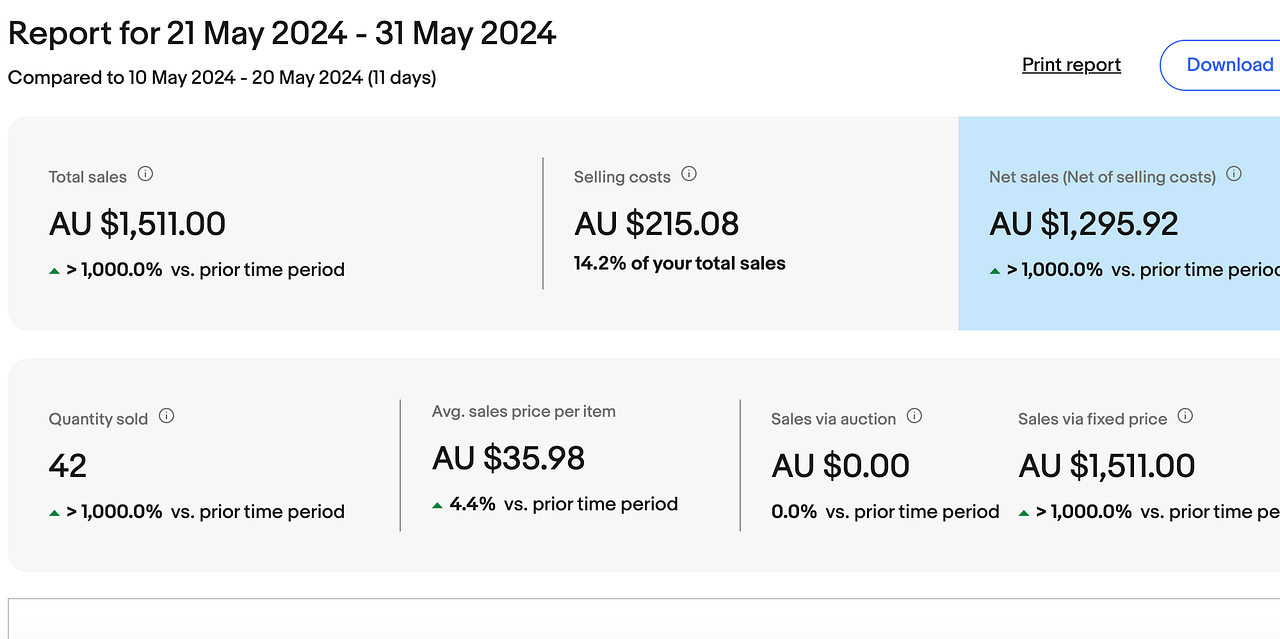
Task: Click the Quantity sold info icon
Action: [167, 416]
